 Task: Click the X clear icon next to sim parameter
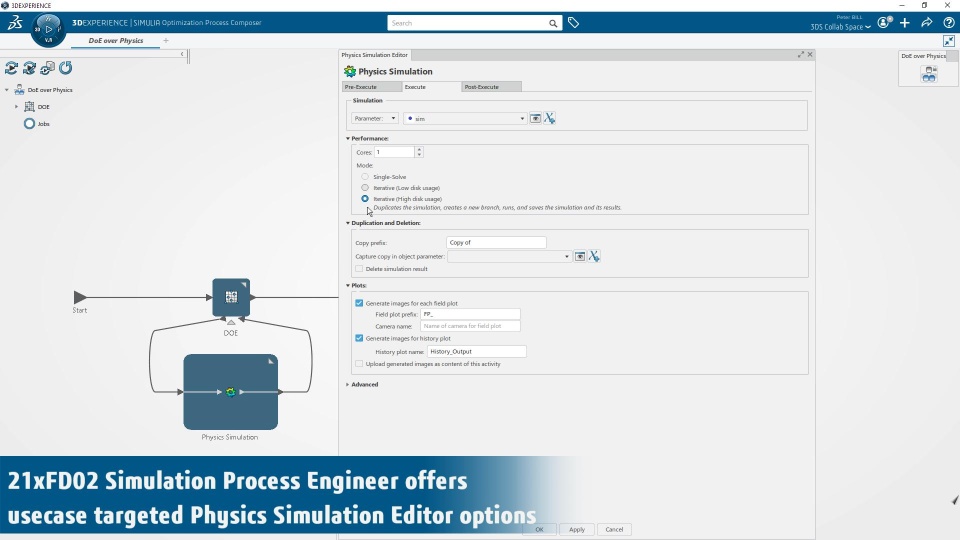(549, 118)
